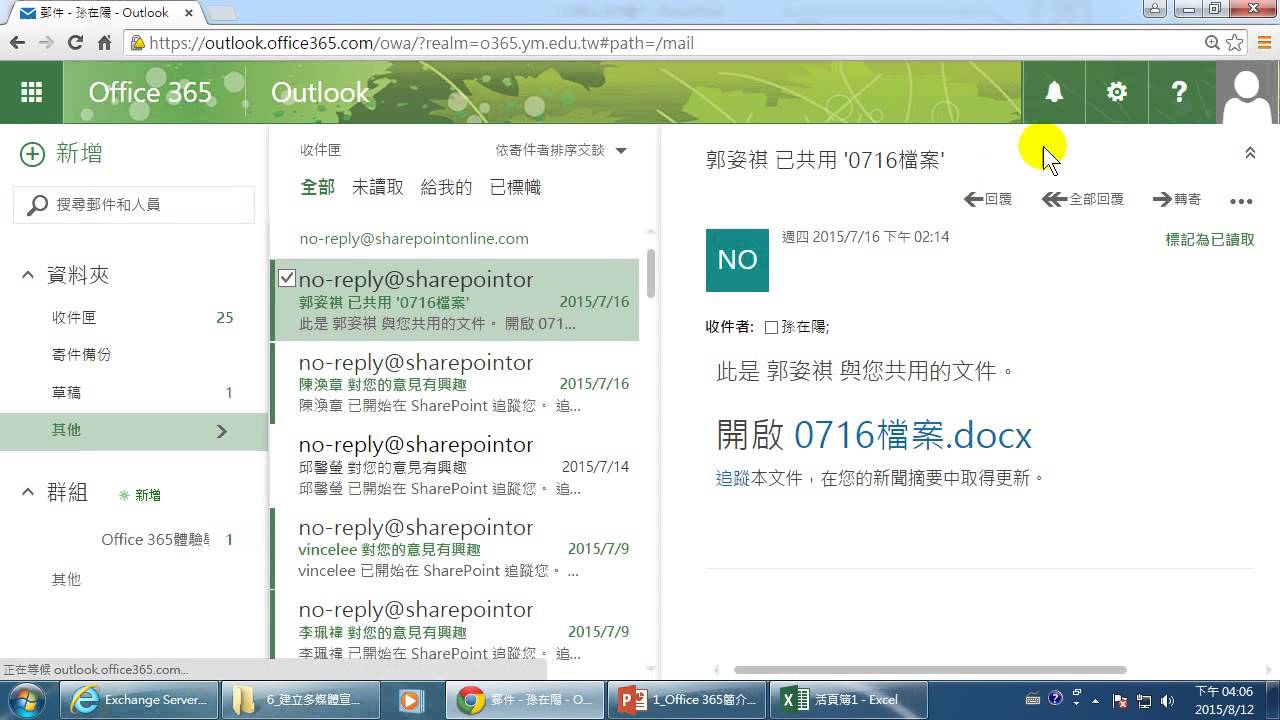The image size is (1280, 720).
Task: Open the settings gear menu
Action: [1116, 92]
